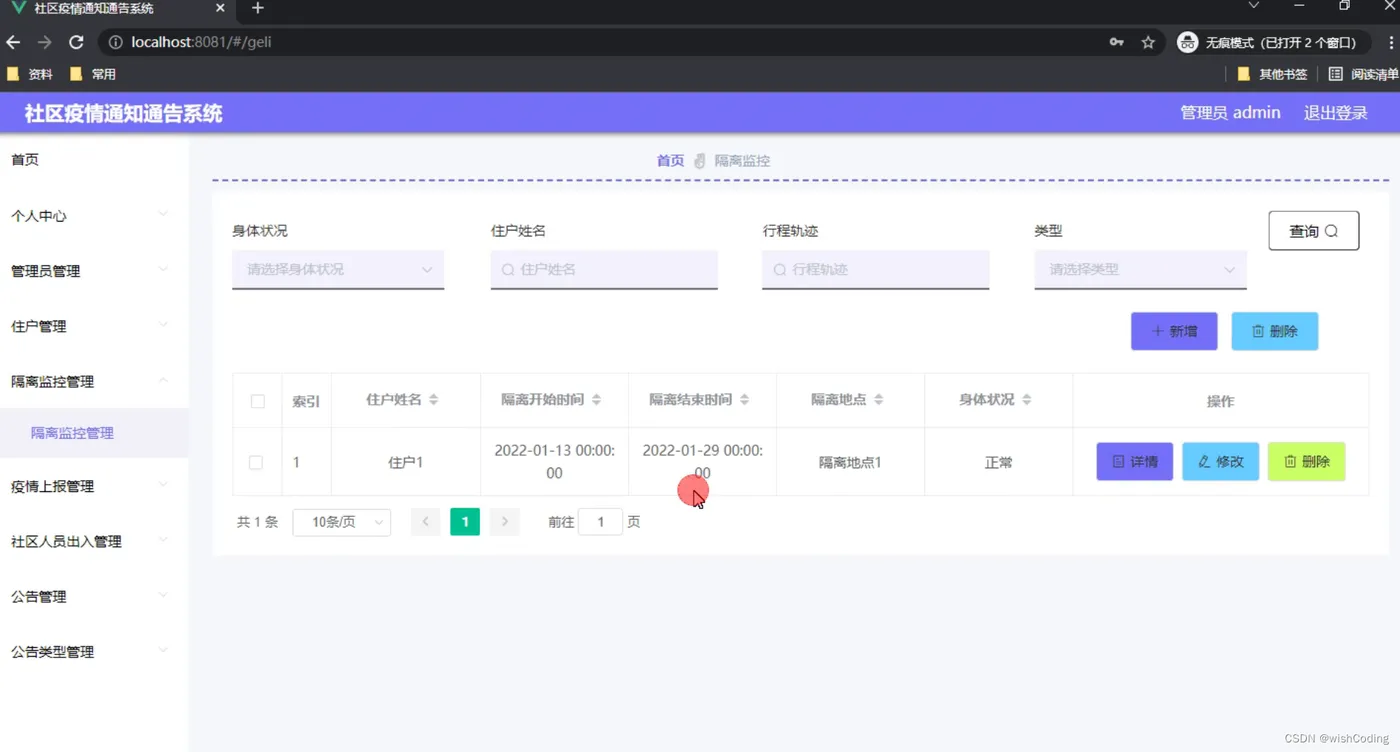This screenshot has height=752, width=1400.
Task: Expand the 个人中心 sidebar menu
Action: [94, 216]
